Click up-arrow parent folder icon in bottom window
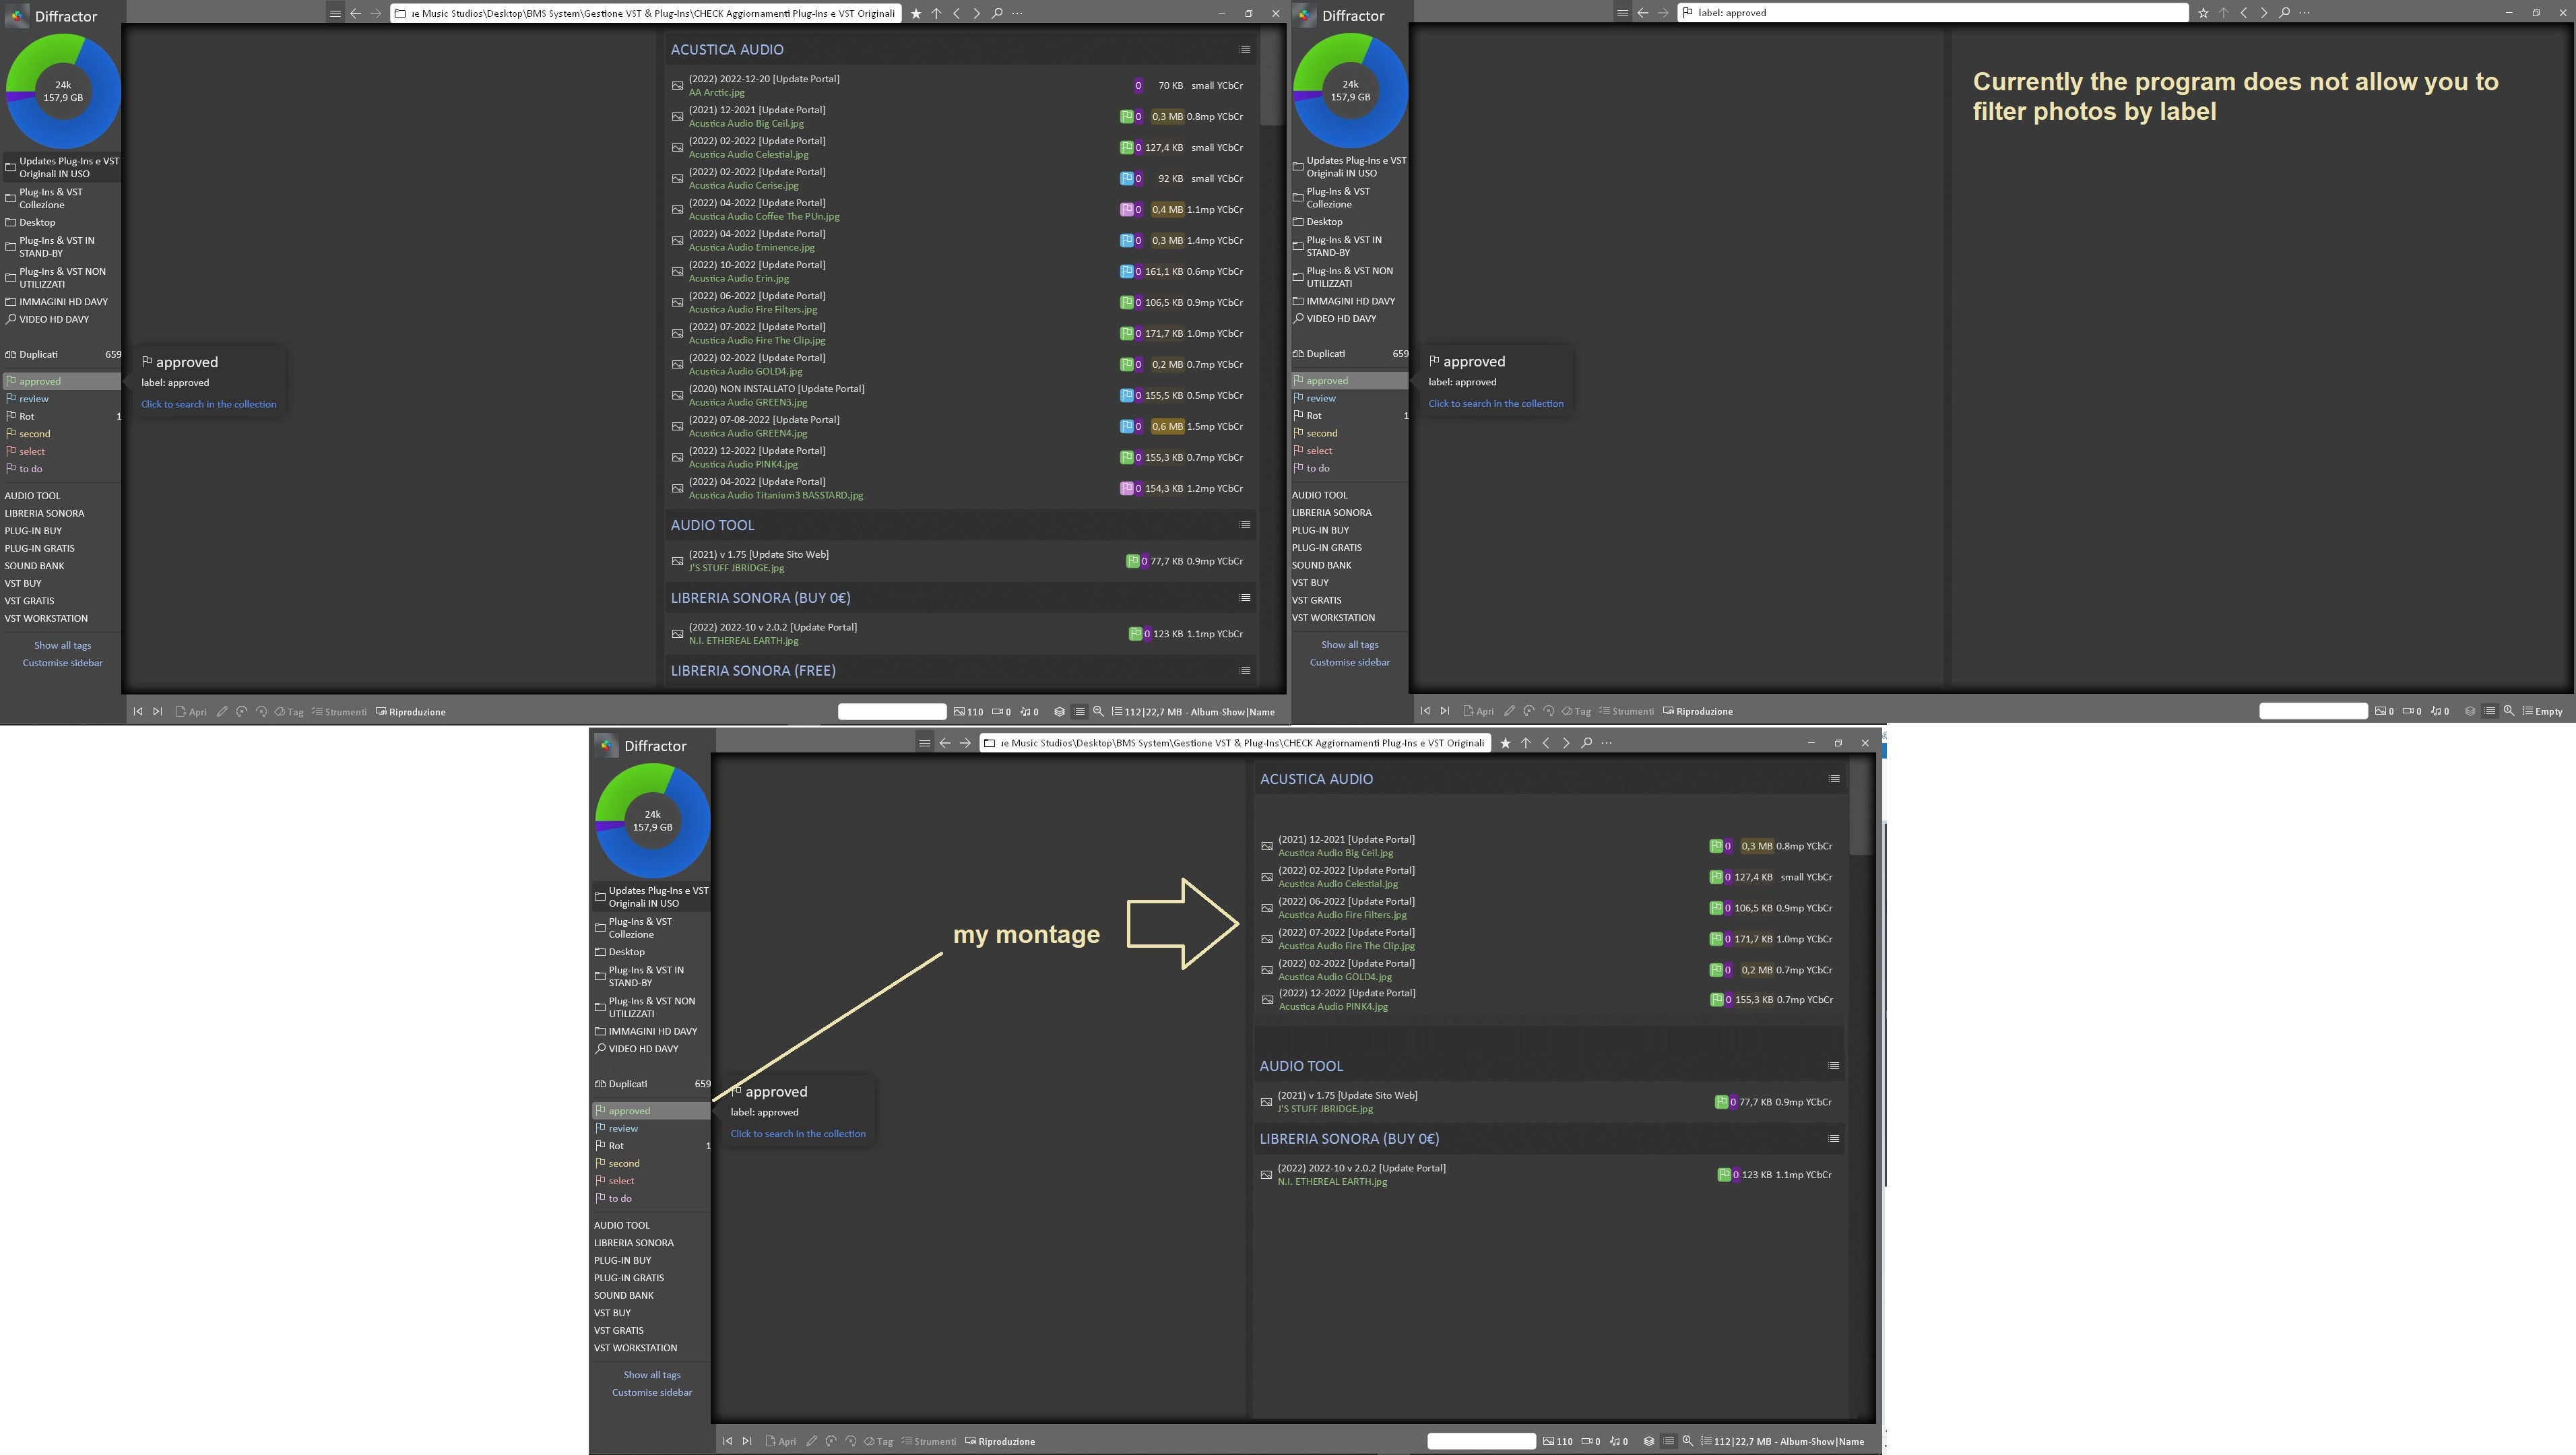The image size is (2576, 1455). [1525, 743]
